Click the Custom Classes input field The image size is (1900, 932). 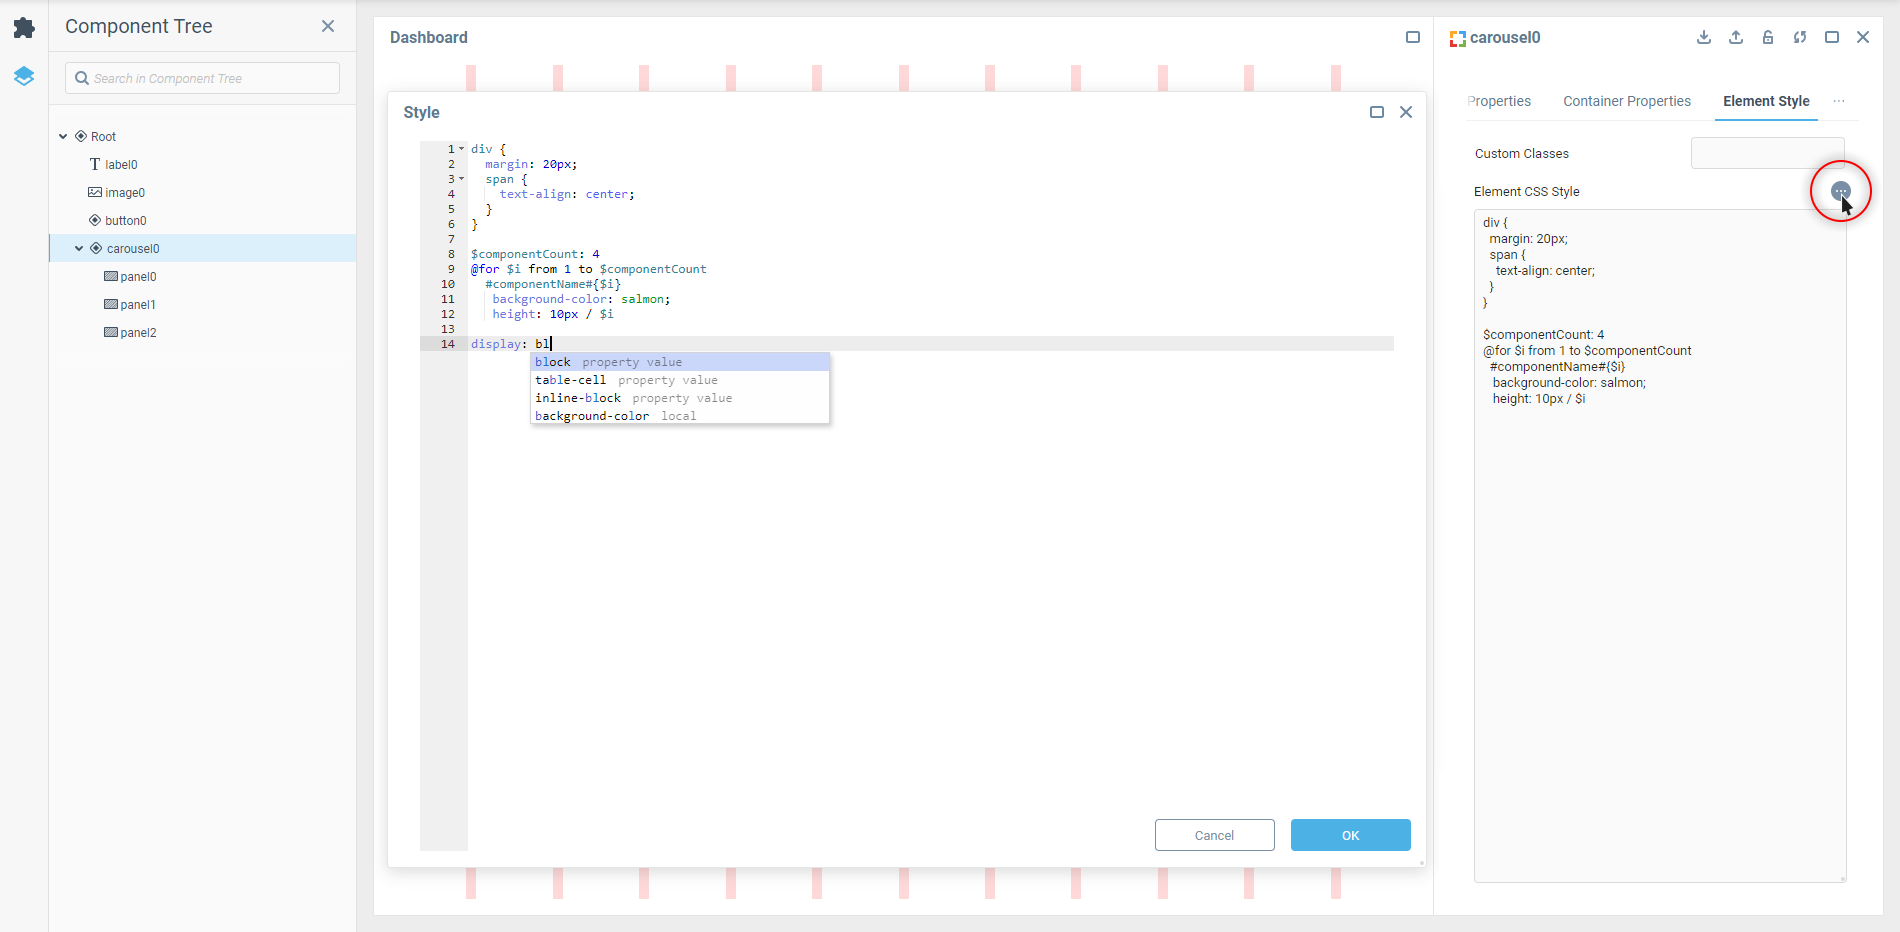[x=1767, y=153]
